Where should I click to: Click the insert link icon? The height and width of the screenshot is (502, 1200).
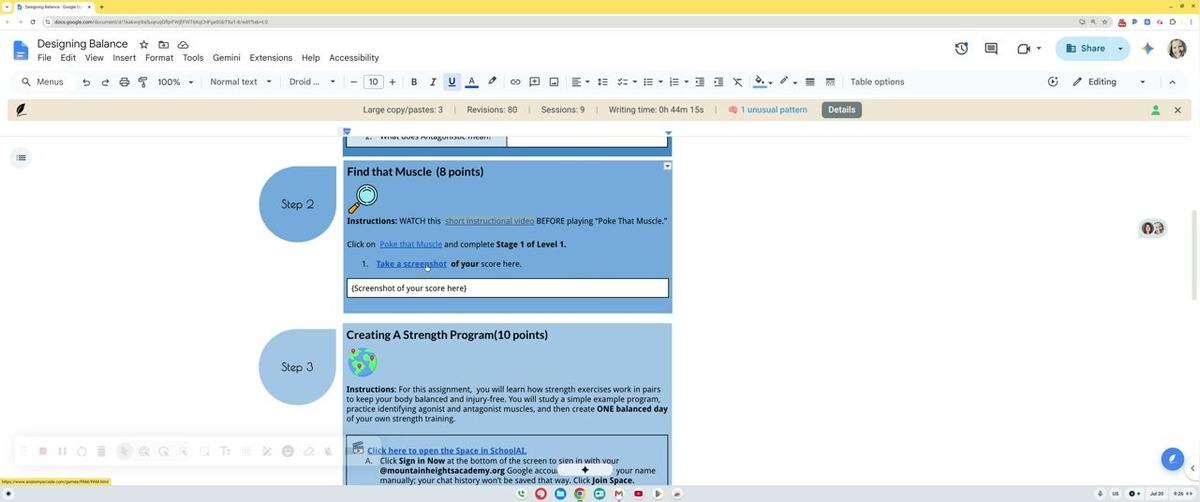click(x=515, y=82)
